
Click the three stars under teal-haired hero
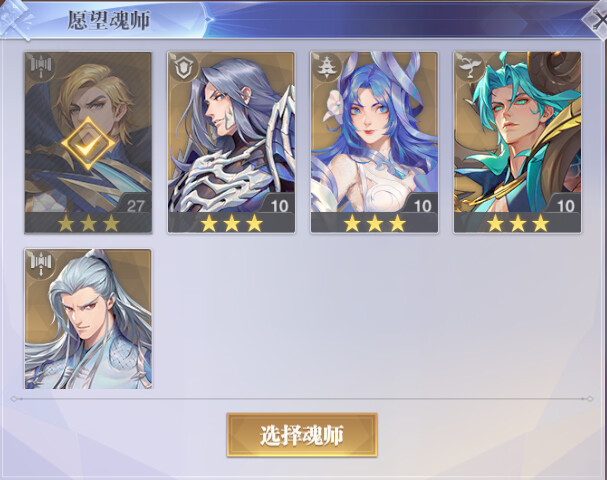518,223
